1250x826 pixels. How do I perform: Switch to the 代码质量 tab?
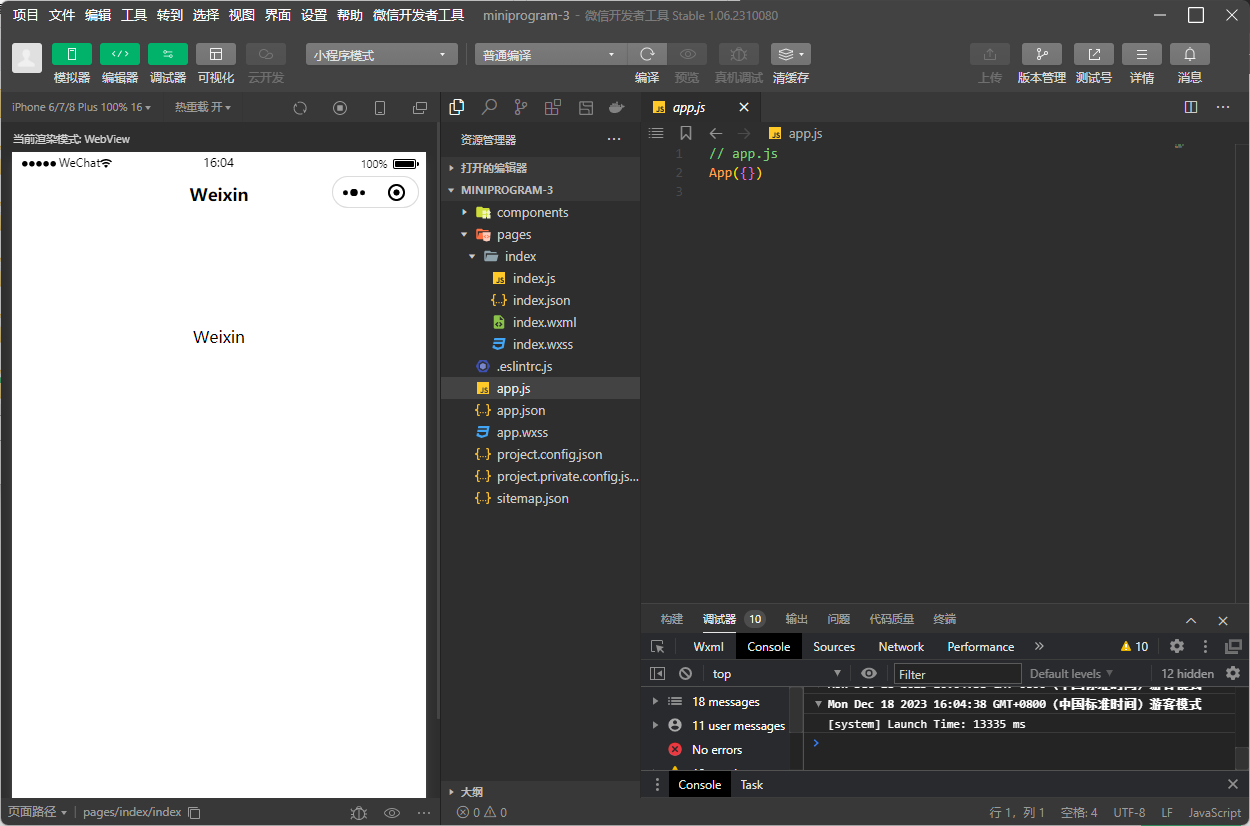[x=892, y=619]
